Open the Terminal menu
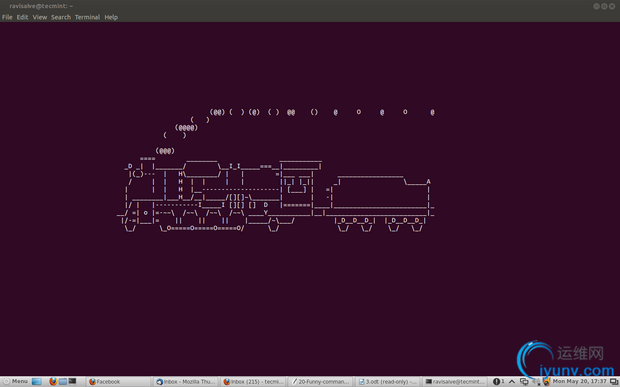Screen dimensions: 620x387 (x=87, y=17)
